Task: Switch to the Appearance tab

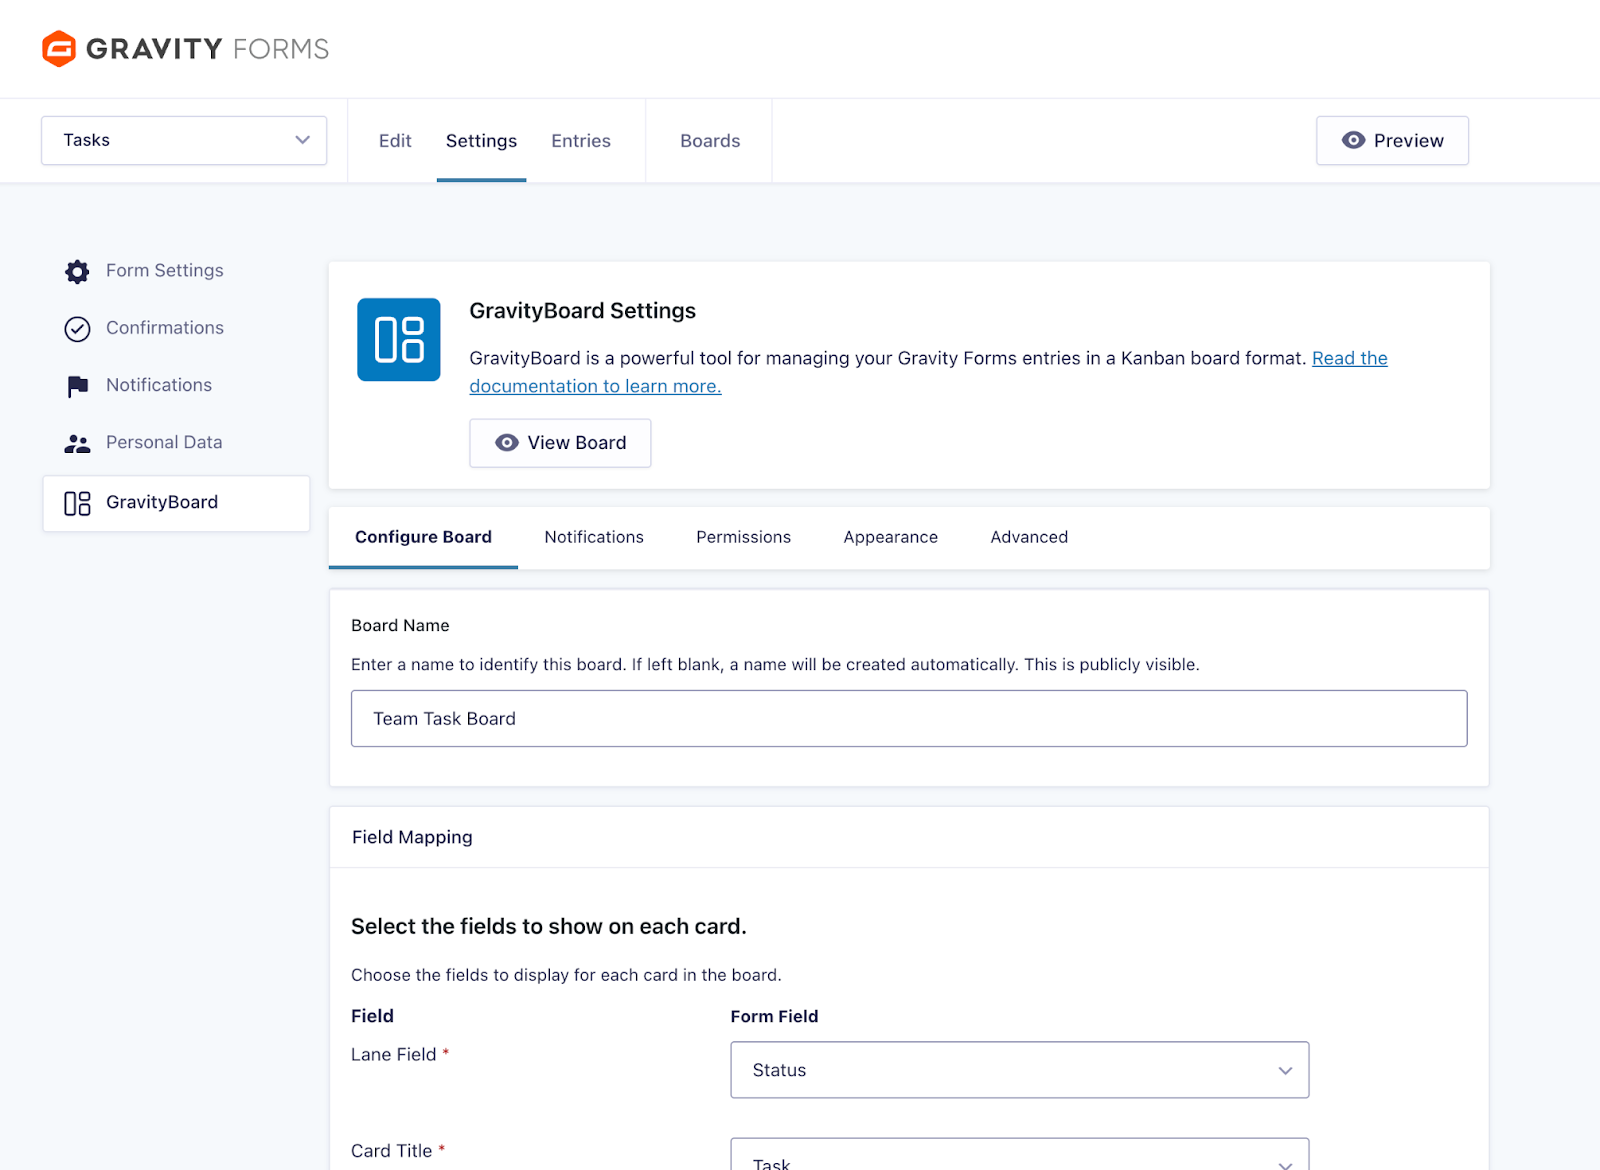Action: [890, 537]
